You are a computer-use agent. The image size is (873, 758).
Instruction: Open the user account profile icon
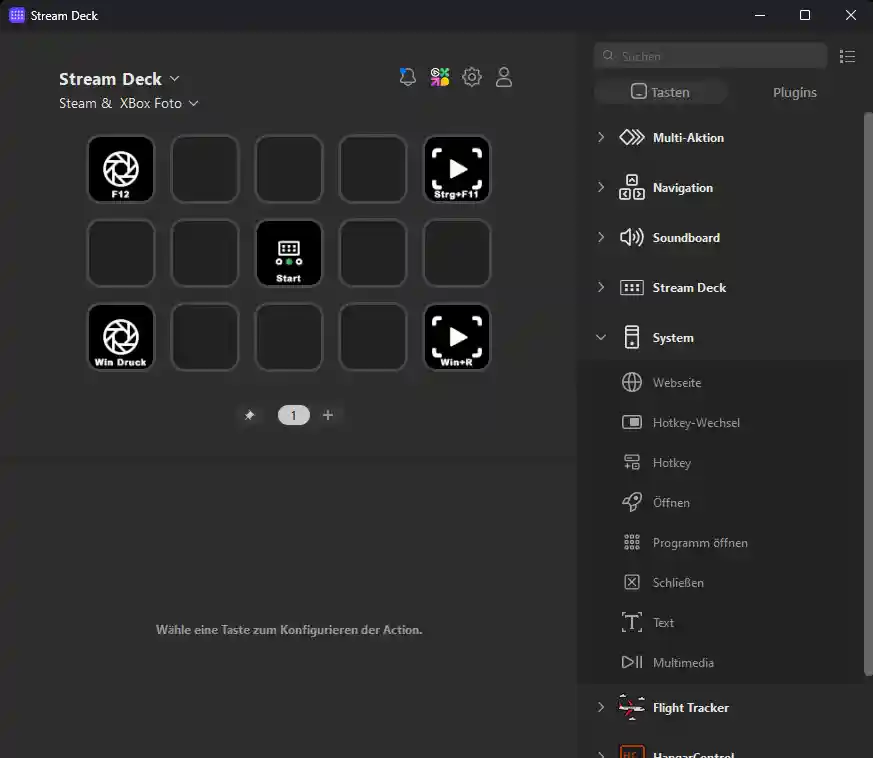[x=504, y=77]
